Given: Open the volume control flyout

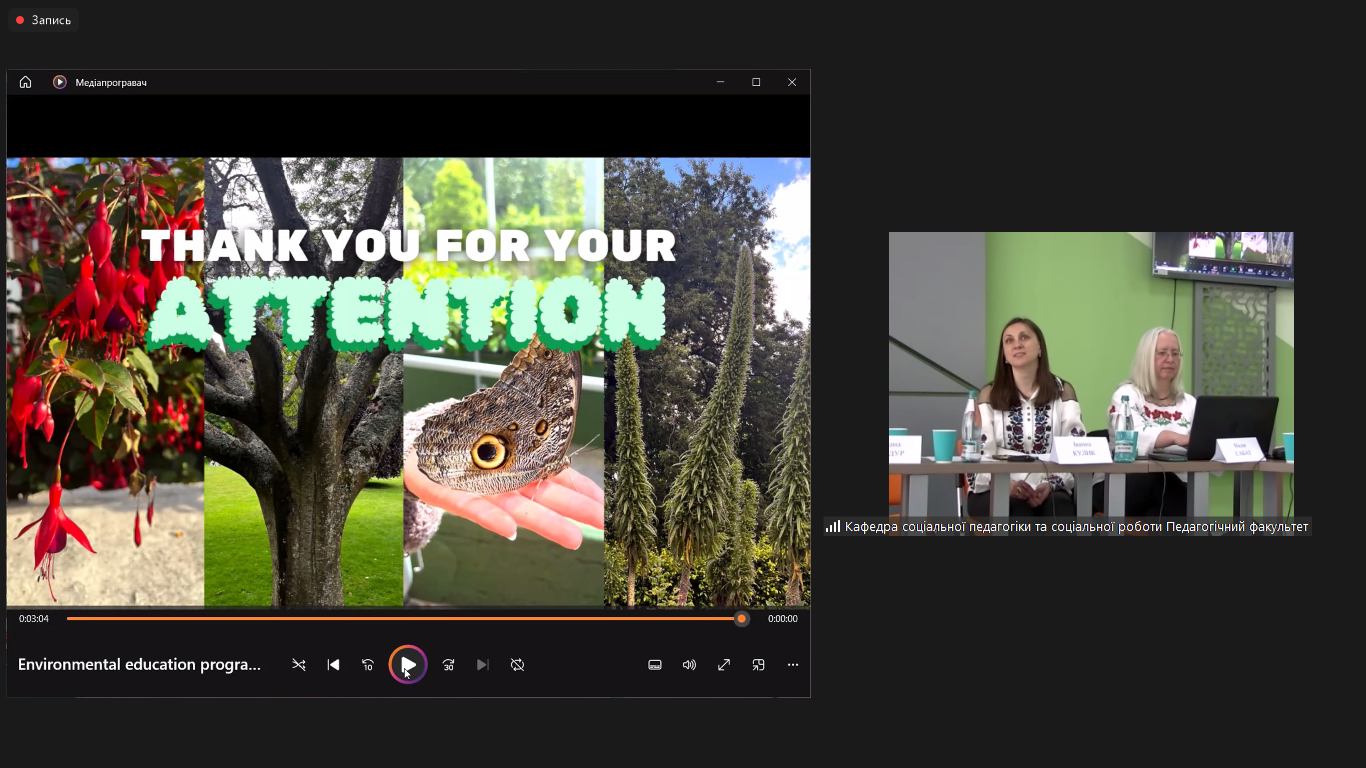Looking at the screenshot, I should (689, 665).
